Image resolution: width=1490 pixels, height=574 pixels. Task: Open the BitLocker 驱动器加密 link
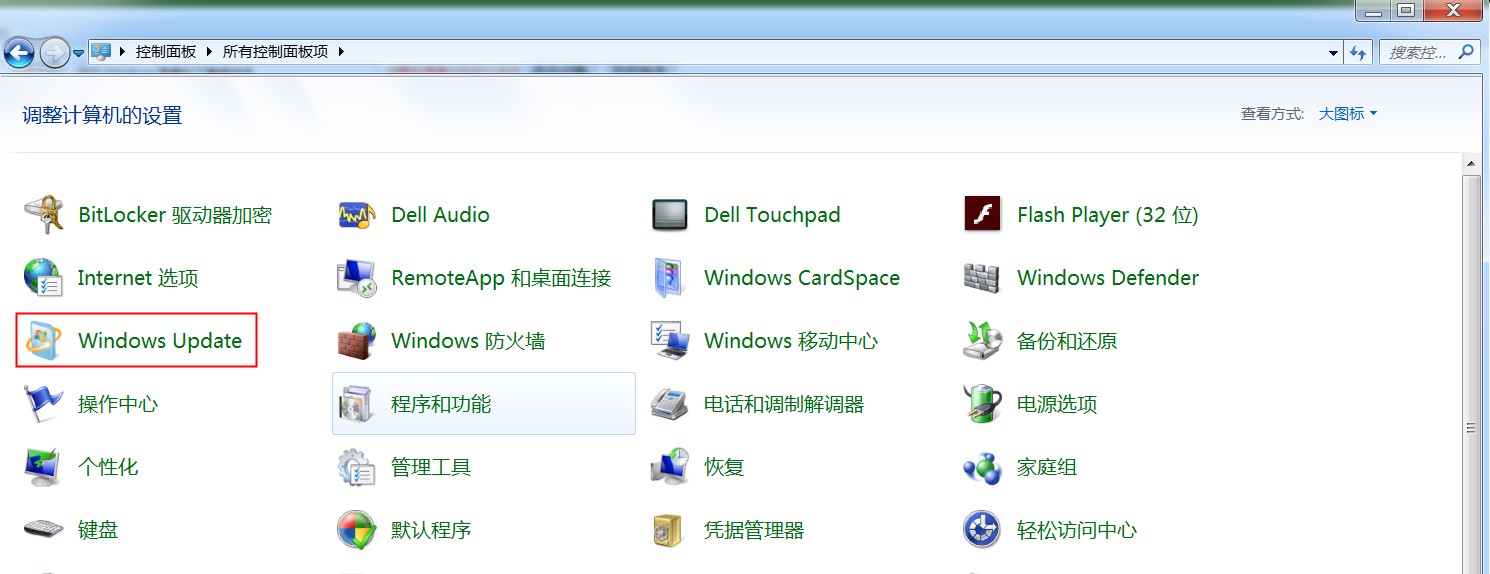(x=175, y=215)
